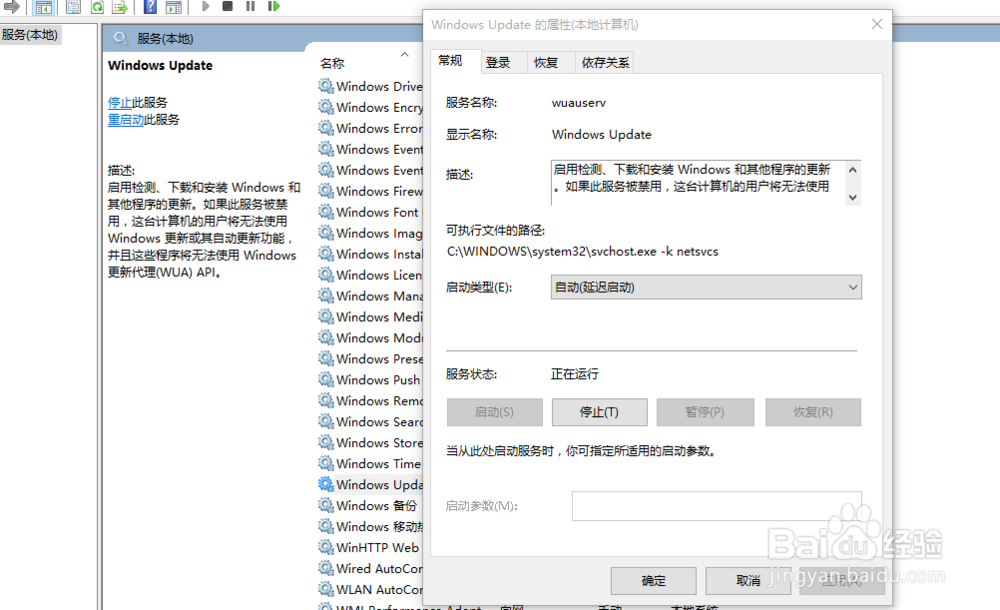This screenshot has width=1000, height=610.
Task: Click the export list toolbar icon
Action: (x=120, y=7)
